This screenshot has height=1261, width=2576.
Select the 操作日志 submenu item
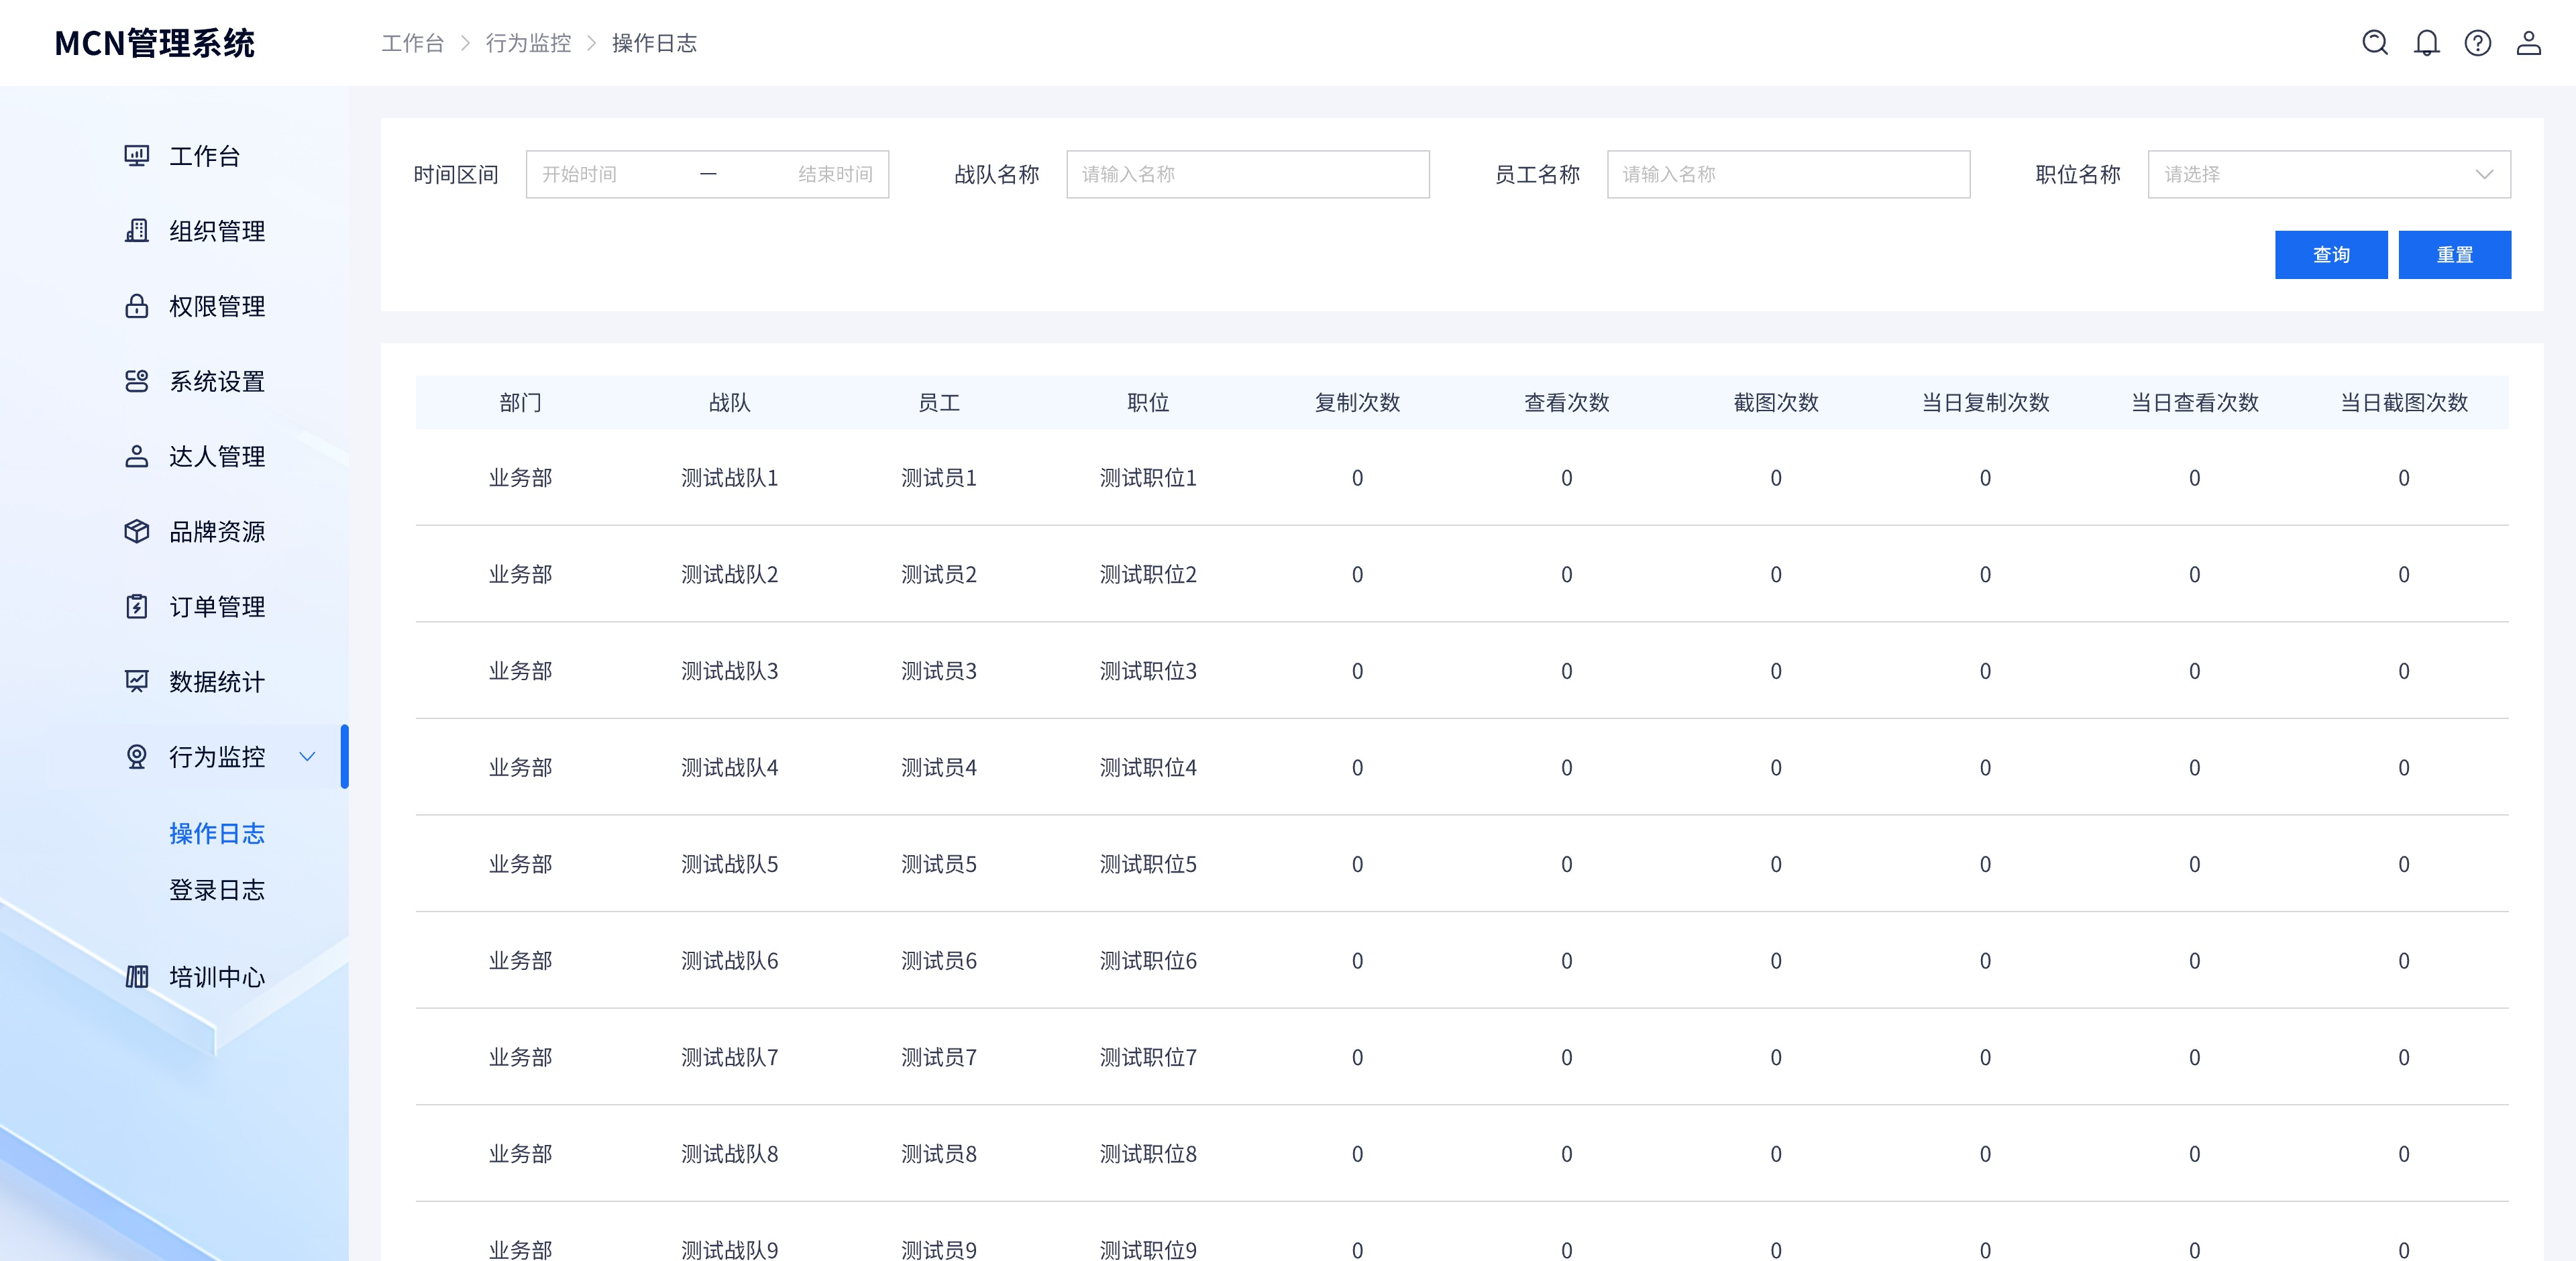coord(217,833)
